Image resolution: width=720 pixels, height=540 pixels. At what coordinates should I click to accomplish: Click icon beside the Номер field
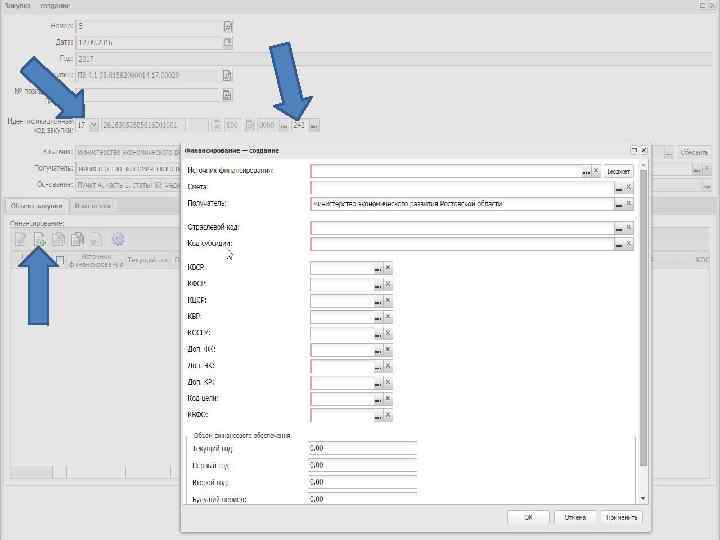(228, 27)
